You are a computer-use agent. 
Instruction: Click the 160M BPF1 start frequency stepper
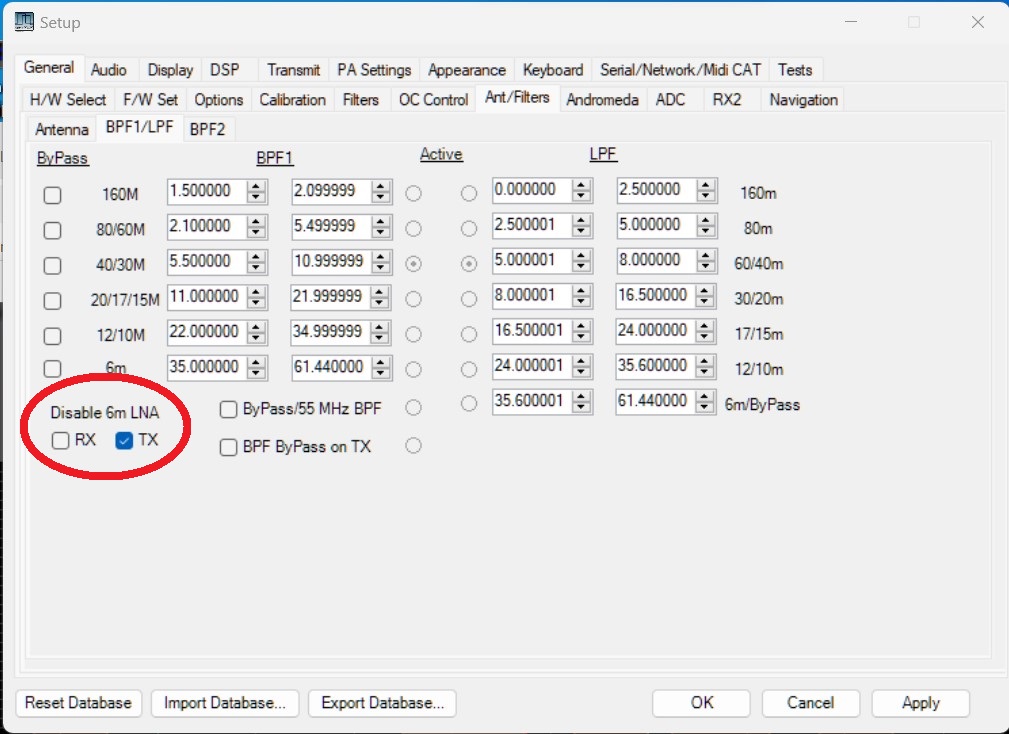click(257, 191)
